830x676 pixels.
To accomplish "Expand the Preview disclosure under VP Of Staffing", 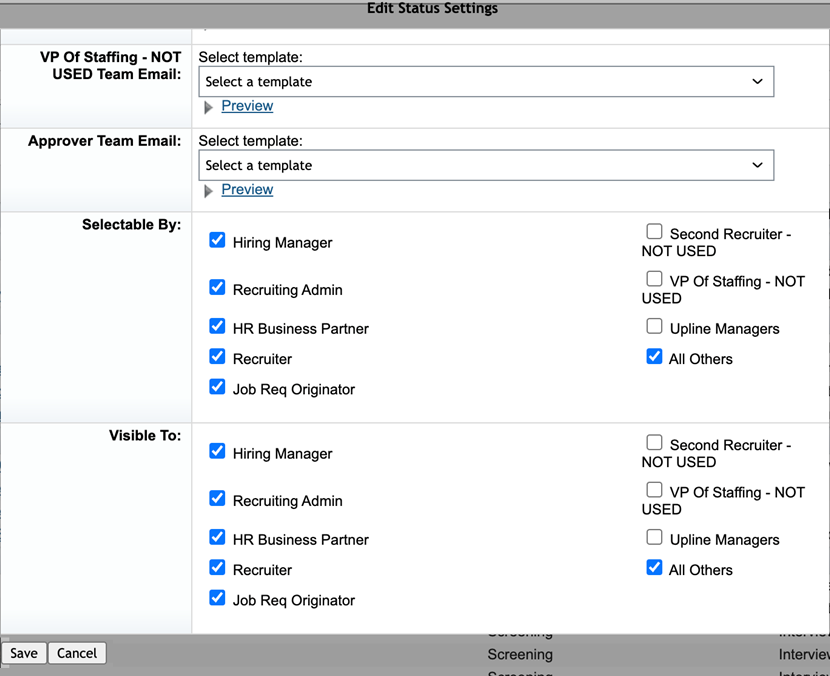I will (x=209, y=106).
